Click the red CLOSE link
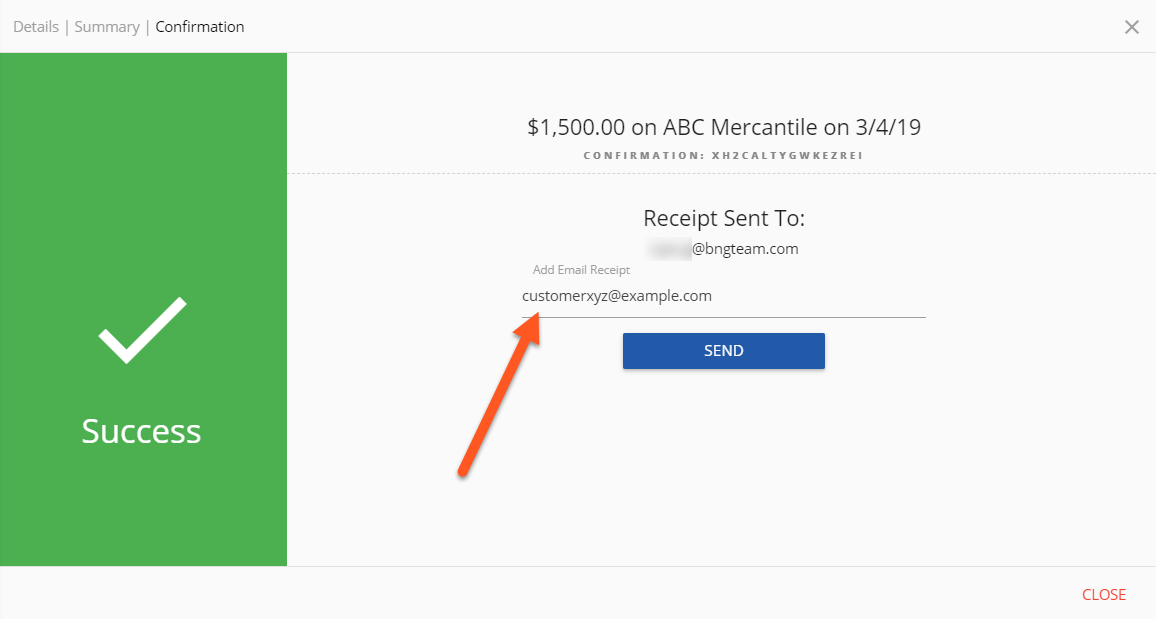This screenshot has height=619, width=1156. [1104, 594]
